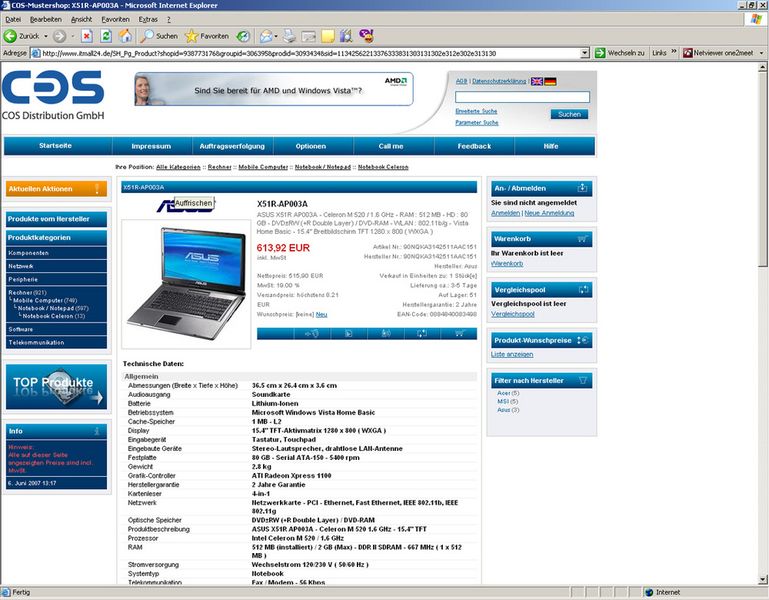Open Impressum navigation tab
Screen dimensions: 769x600
click(151, 146)
